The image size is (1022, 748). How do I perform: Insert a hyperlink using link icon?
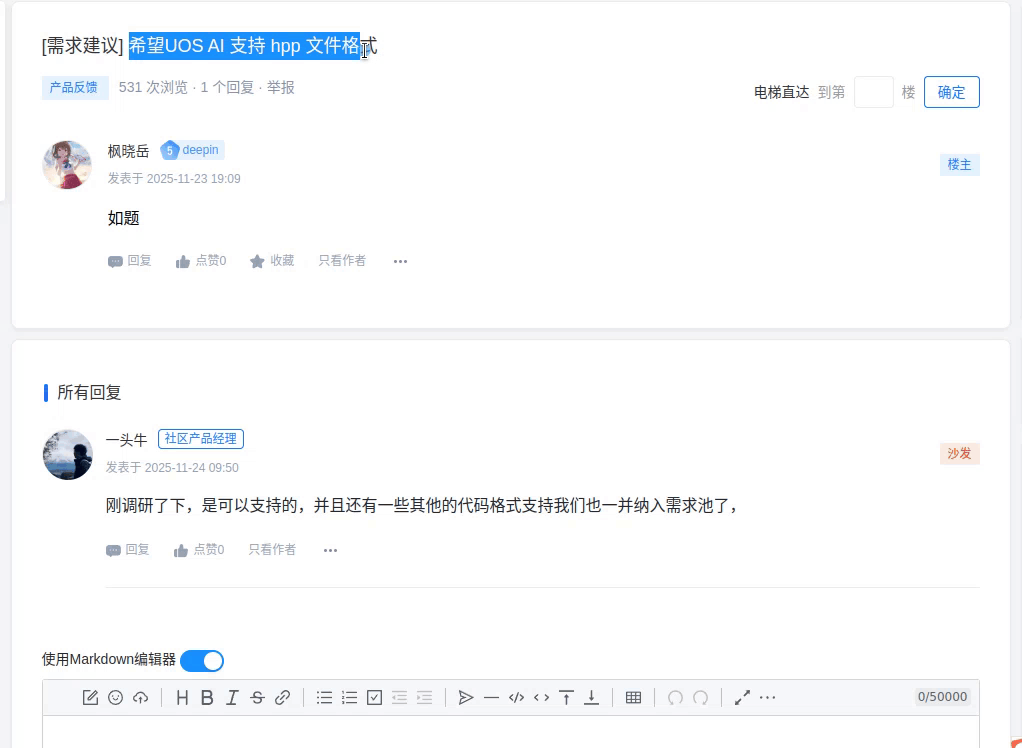click(282, 697)
